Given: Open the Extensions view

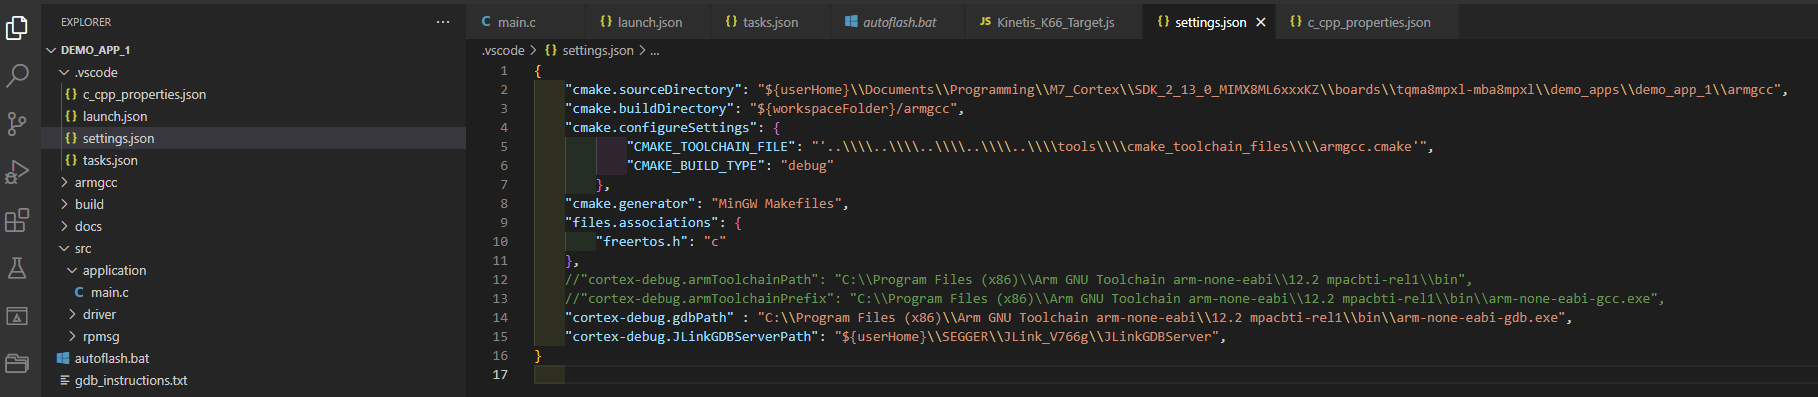Looking at the screenshot, I should click(17, 220).
